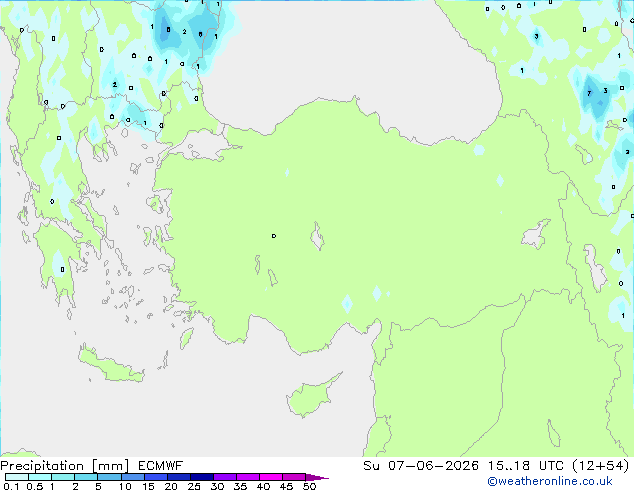Screen dimensions: 634x490
Task: Click the island of Crete
Action: point(111,366)
